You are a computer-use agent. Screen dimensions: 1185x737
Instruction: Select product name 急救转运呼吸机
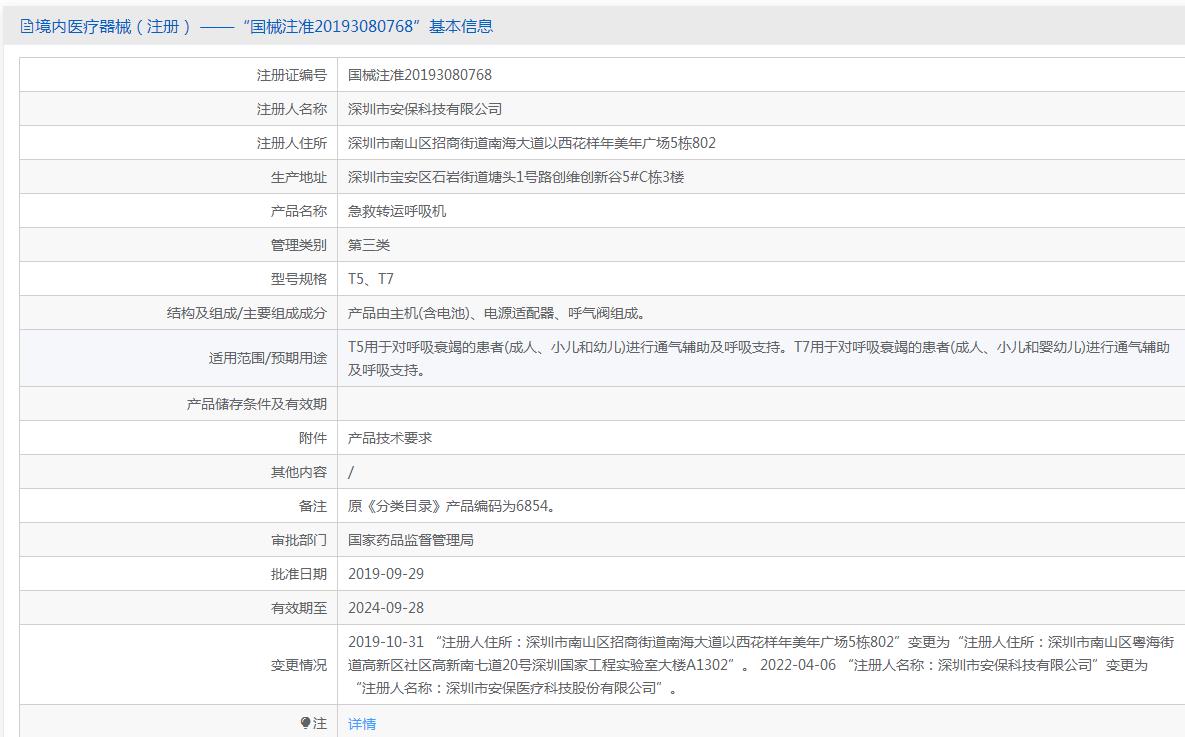tap(397, 211)
